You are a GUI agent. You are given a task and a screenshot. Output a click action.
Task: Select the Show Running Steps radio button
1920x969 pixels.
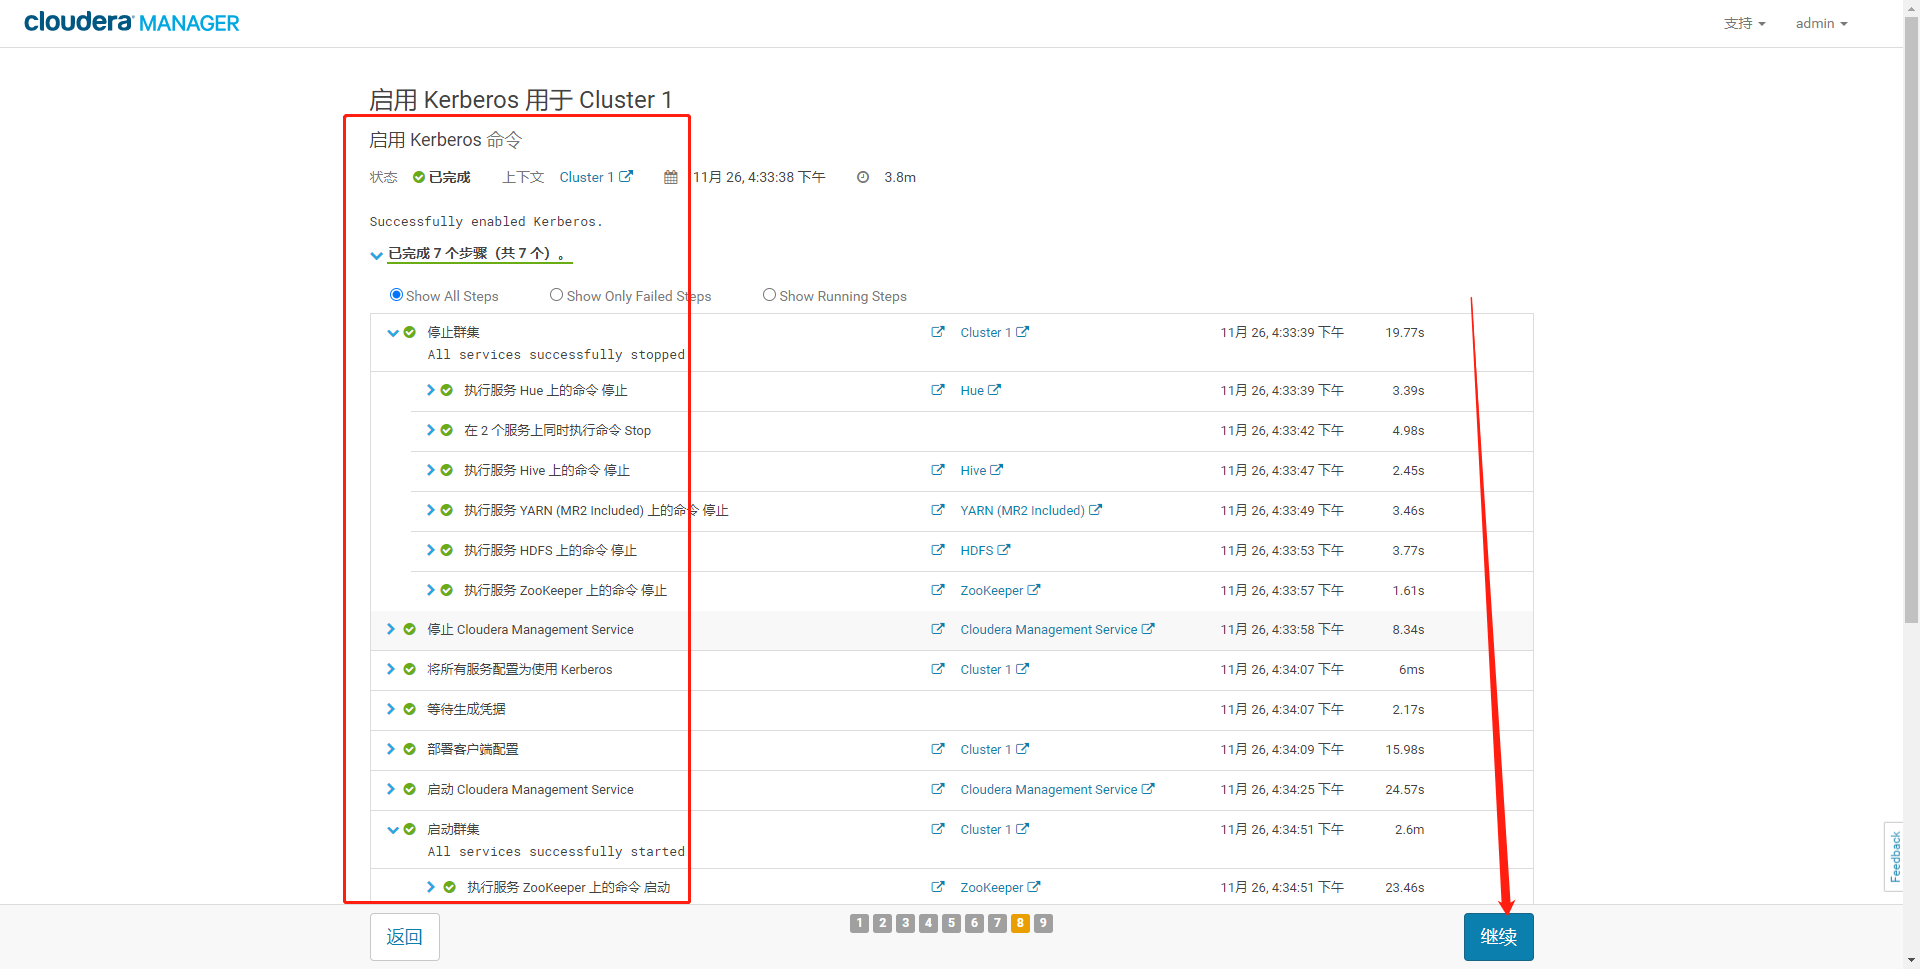[x=769, y=295]
